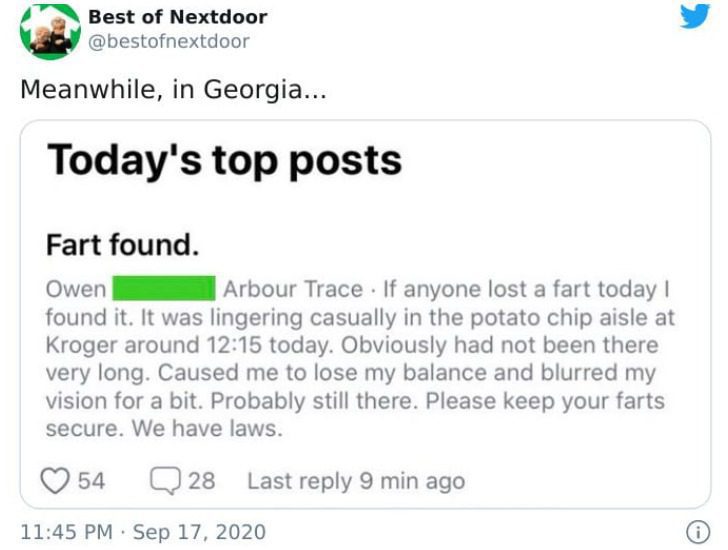This screenshot has height=550, width=728.
Task: Open the Fart found. post title
Action: click(x=123, y=245)
